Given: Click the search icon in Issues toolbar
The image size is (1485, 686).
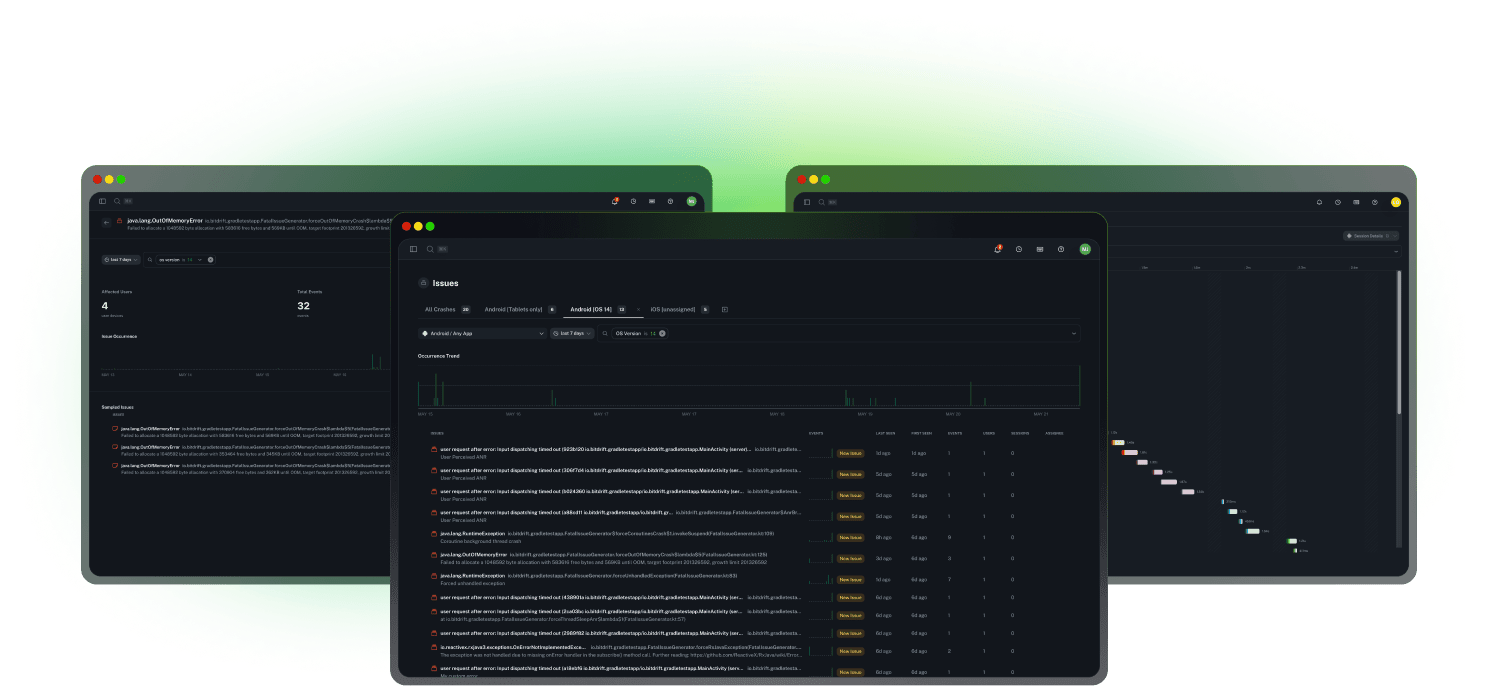Looking at the screenshot, I should point(430,249).
